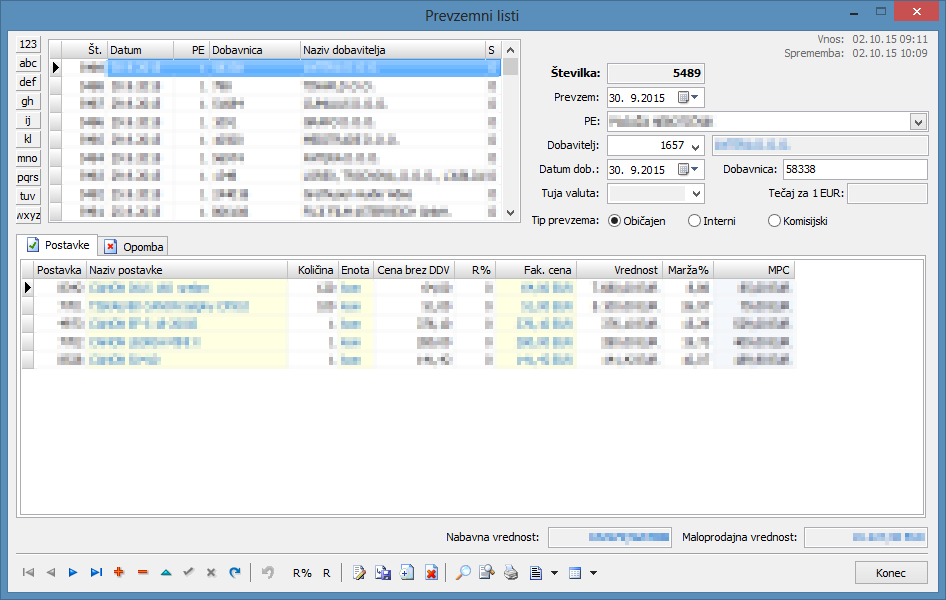Click into the Dobavnica input field
This screenshot has height=600, width=946.
(853, 169)
